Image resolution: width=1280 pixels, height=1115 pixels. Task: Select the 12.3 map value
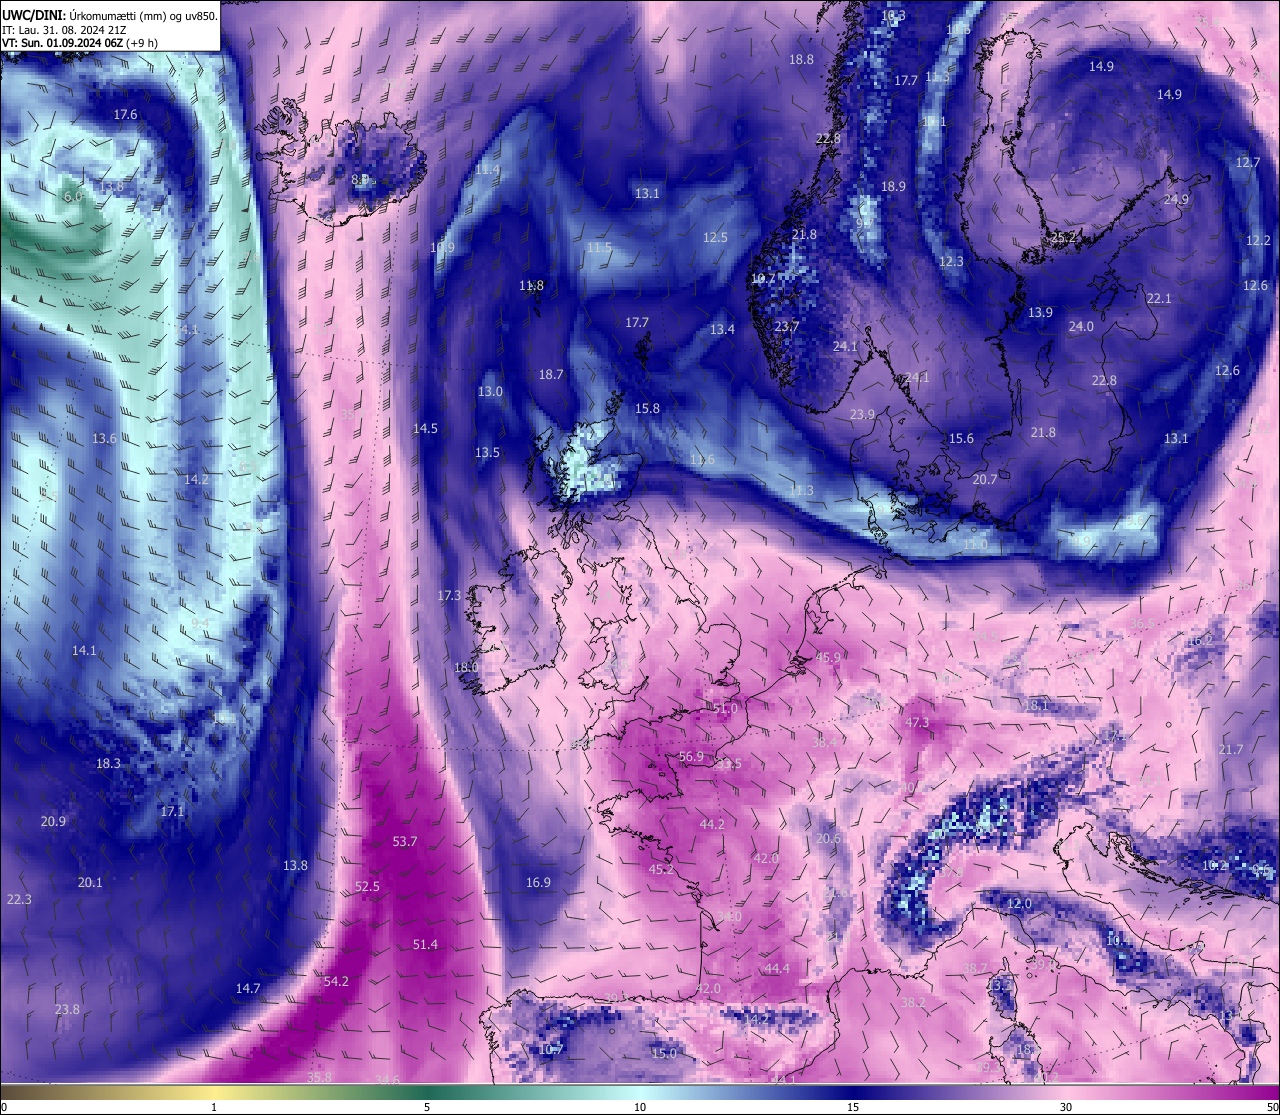point(951,262)
